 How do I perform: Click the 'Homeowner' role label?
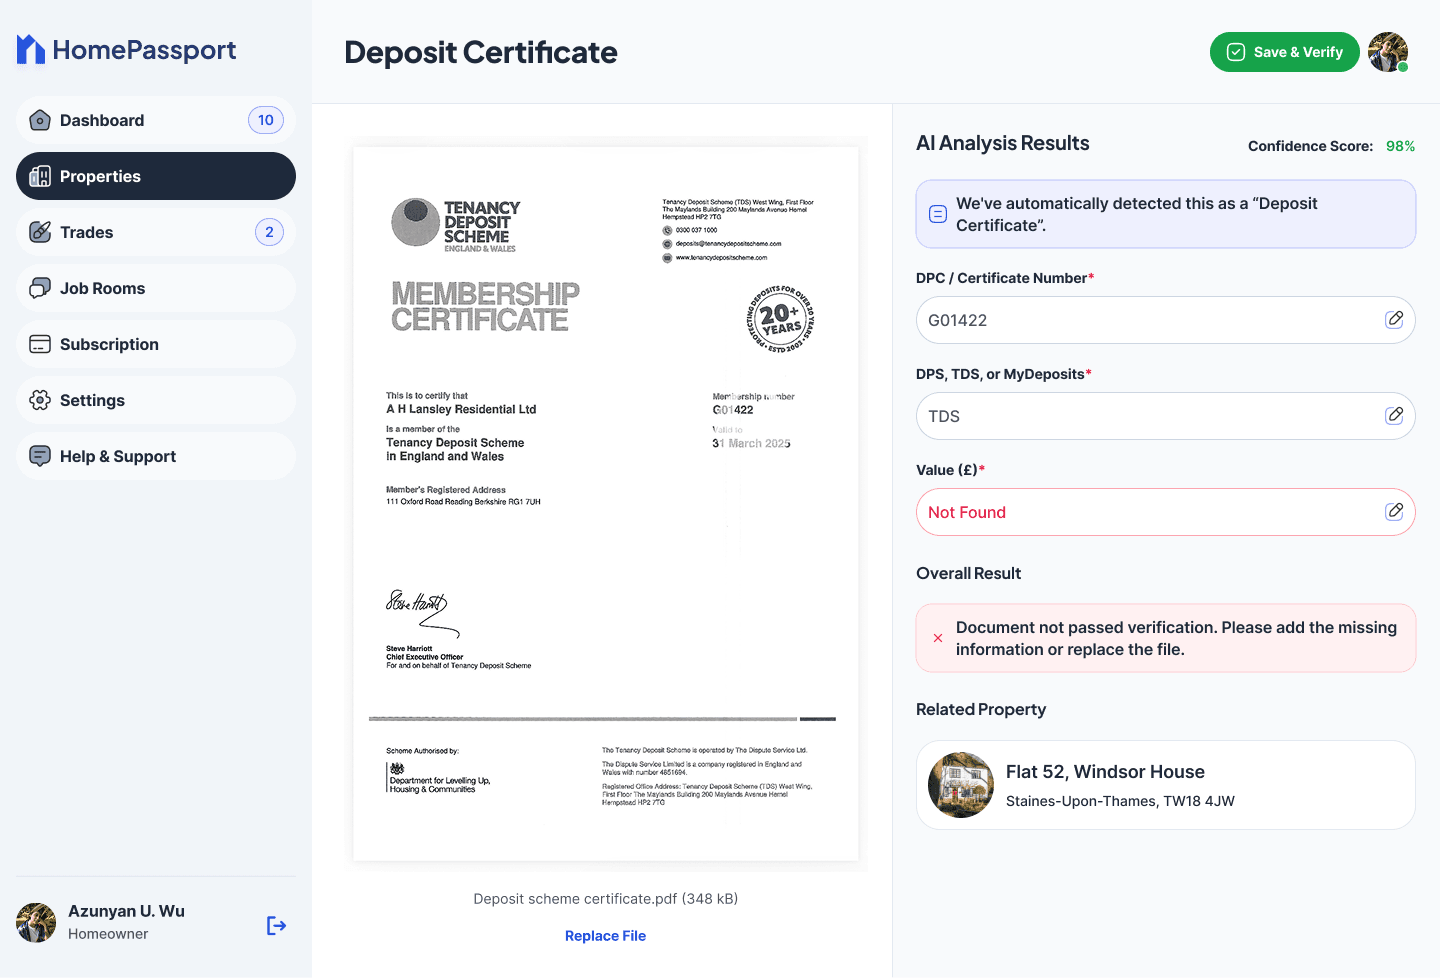pos(108,934)
